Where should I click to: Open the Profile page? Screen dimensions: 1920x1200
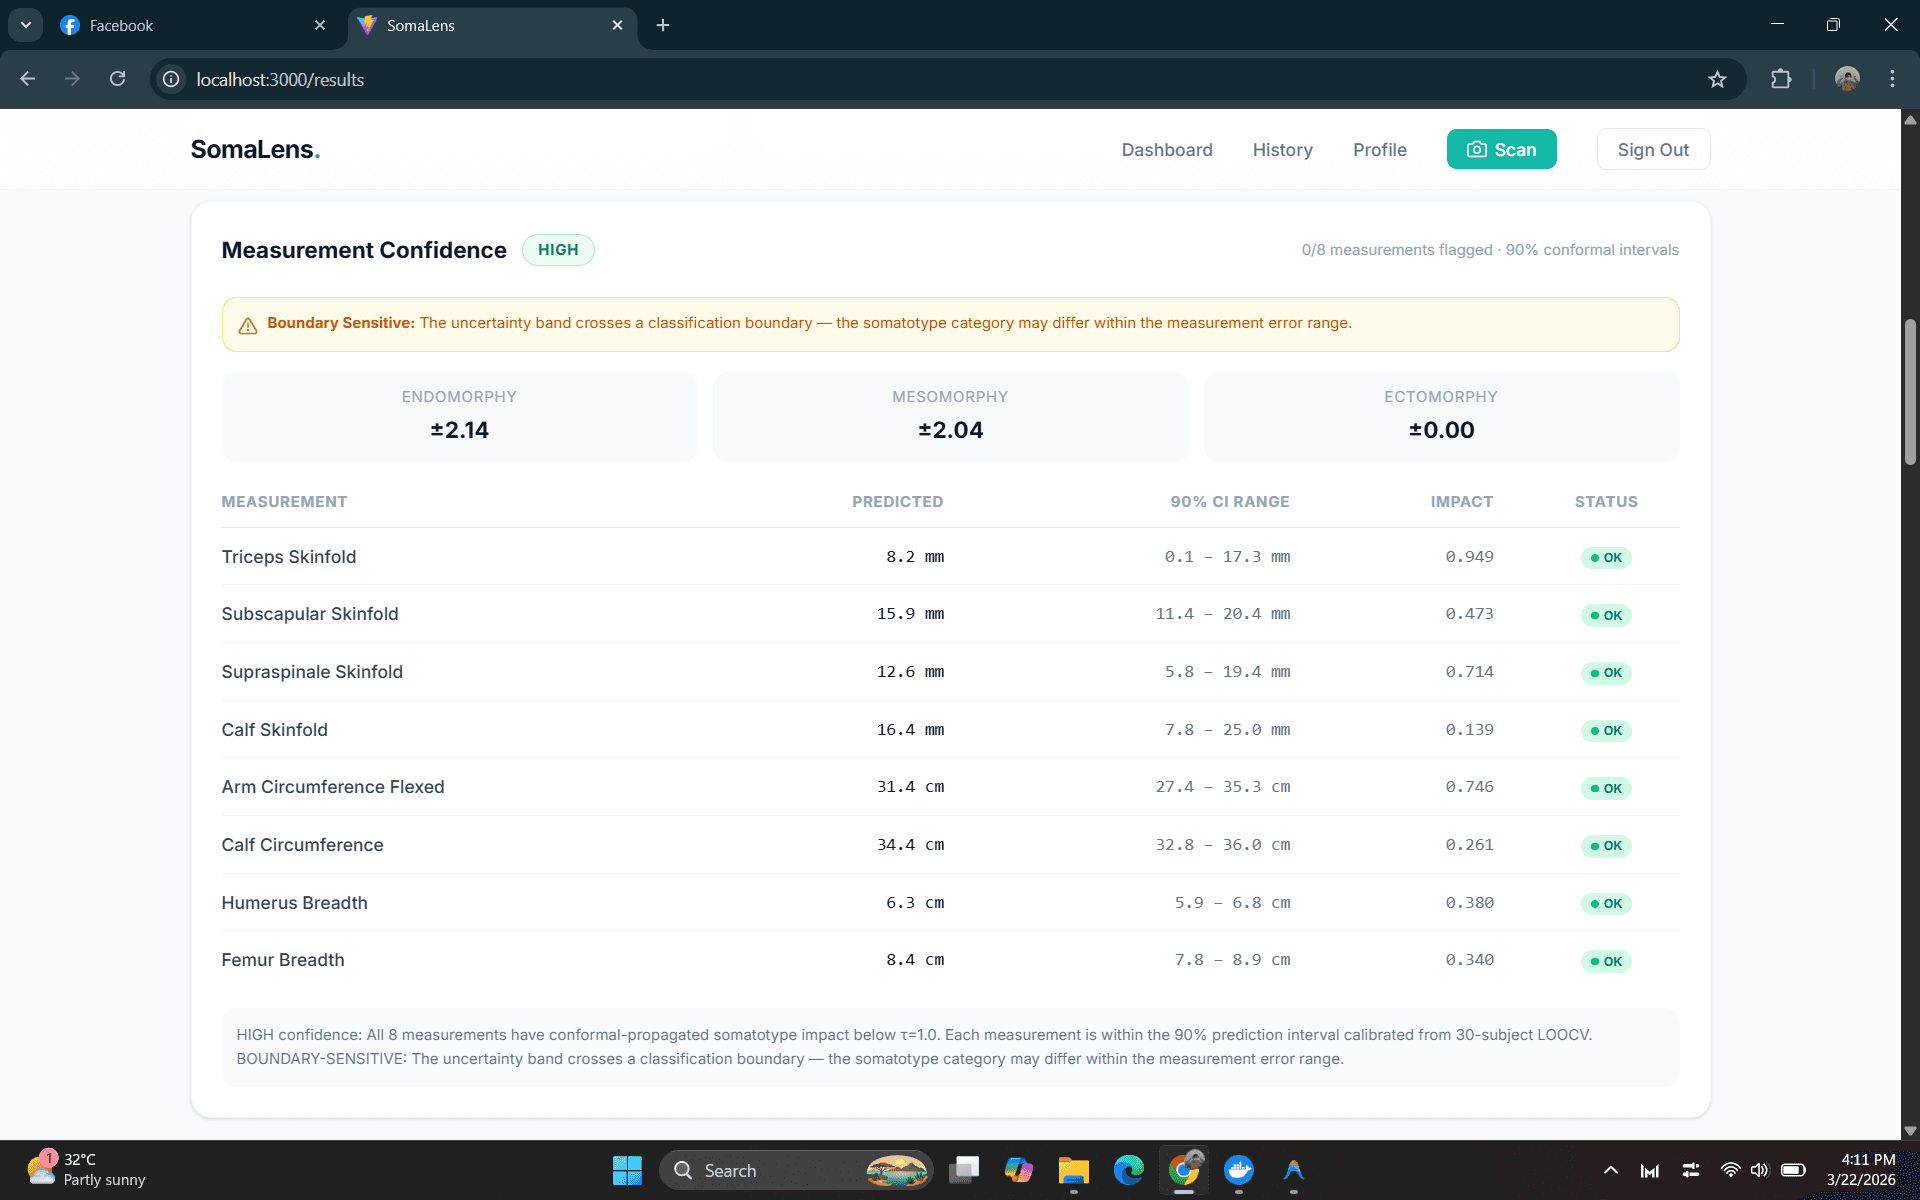pyautogui.click(x=1379, y=149)
